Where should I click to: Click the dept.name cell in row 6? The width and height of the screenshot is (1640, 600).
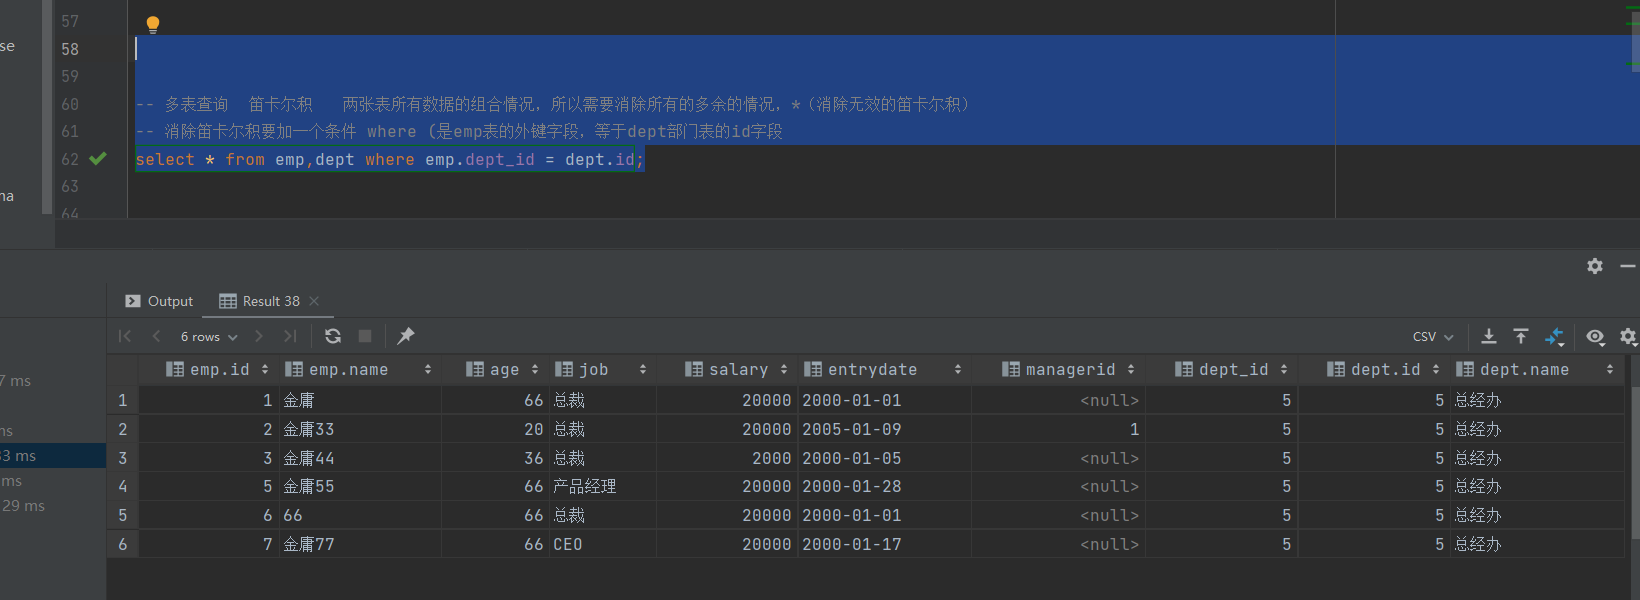point(1538,544)
